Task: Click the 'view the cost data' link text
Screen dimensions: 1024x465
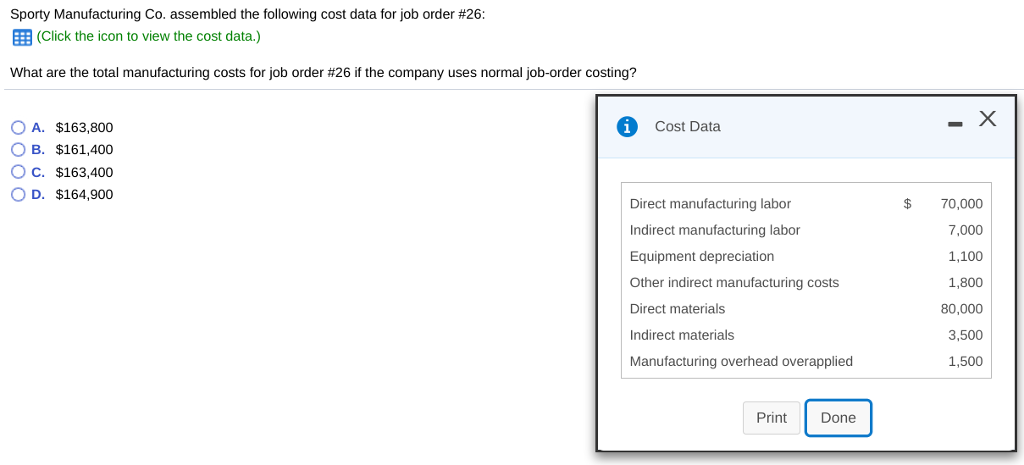Action: coord(148,37)
